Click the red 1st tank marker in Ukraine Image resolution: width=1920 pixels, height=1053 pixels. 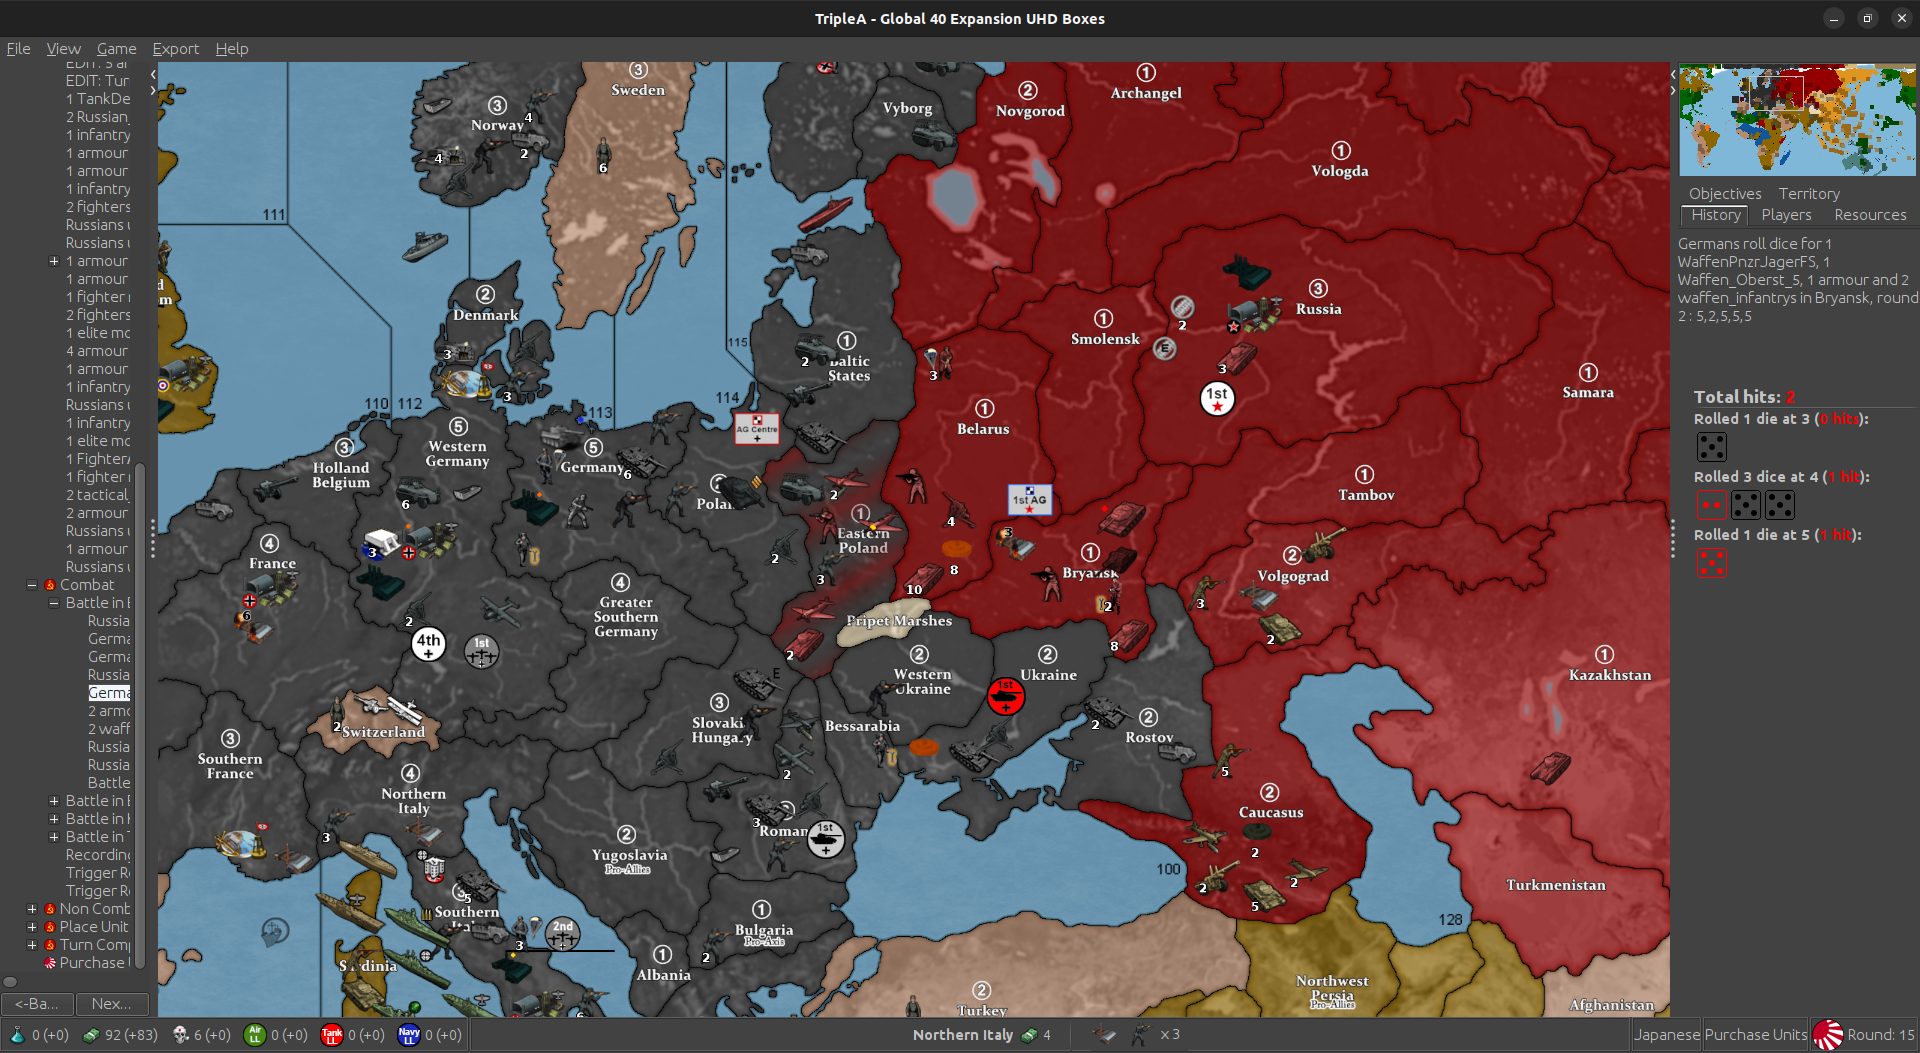click(1005, 696)
